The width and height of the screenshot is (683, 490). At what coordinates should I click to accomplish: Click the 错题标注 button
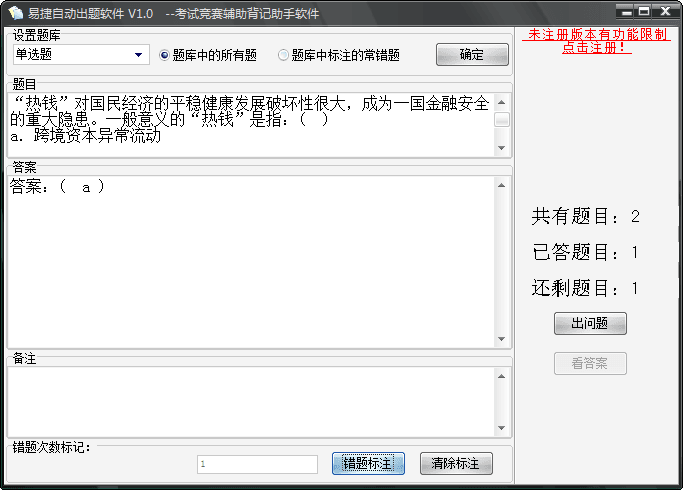[368, 463]
